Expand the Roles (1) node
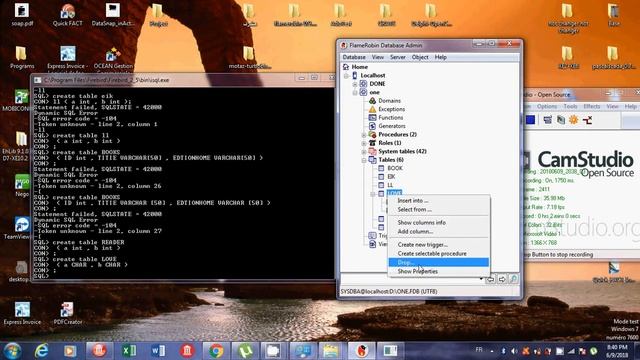Image resolution: width=640 pixels, height=360 pixels. pyautogui.click(x=364, y=143)
